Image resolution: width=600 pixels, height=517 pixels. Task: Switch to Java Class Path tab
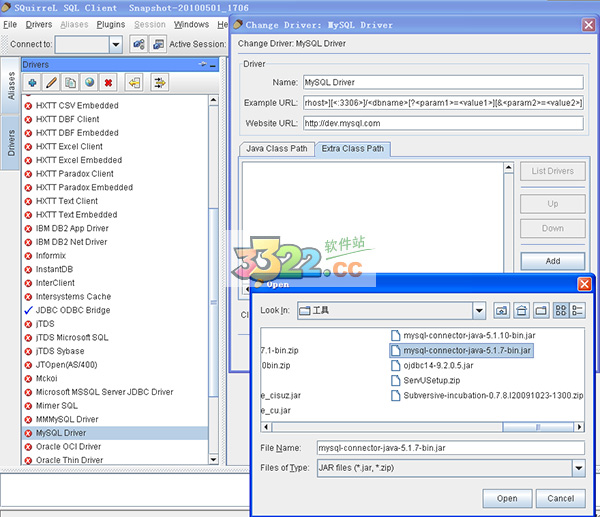coord(277,149)
